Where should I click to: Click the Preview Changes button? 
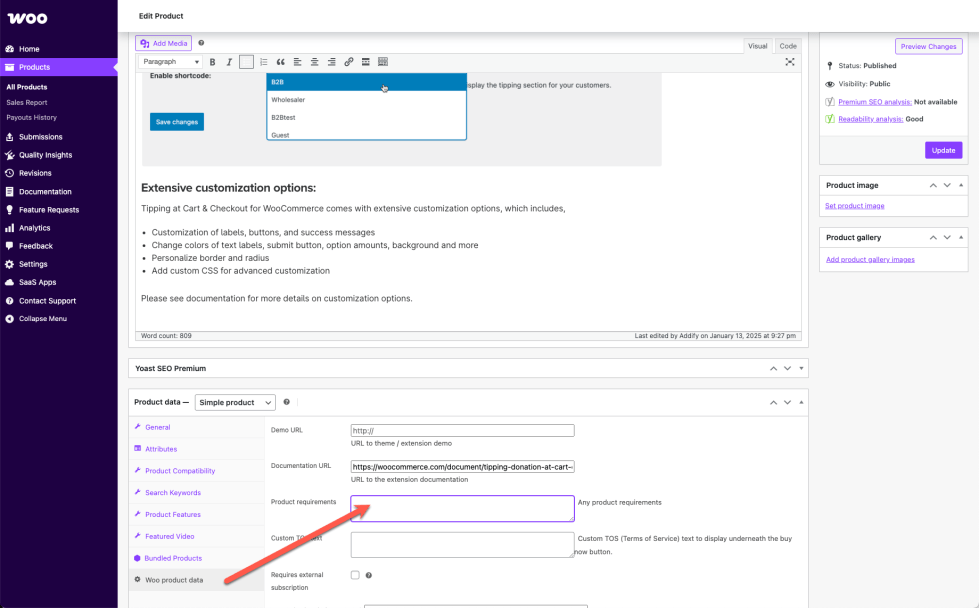click(x=928, y=46)
